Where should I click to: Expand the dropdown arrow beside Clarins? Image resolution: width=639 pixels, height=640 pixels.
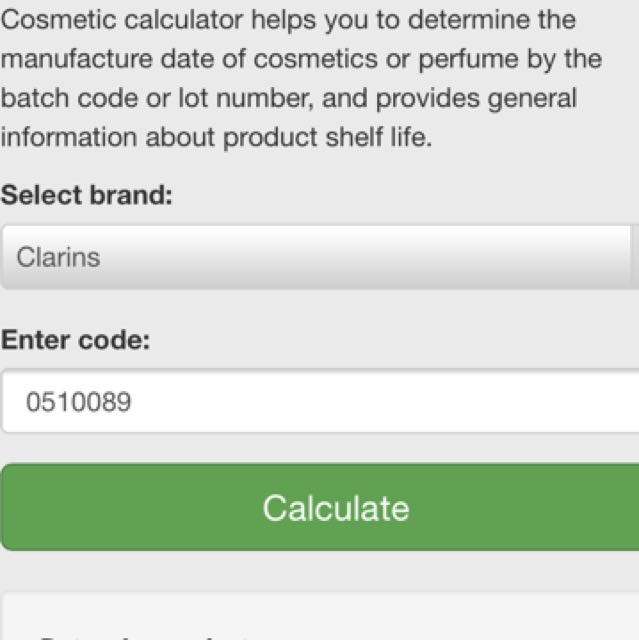tap(635, 257)
